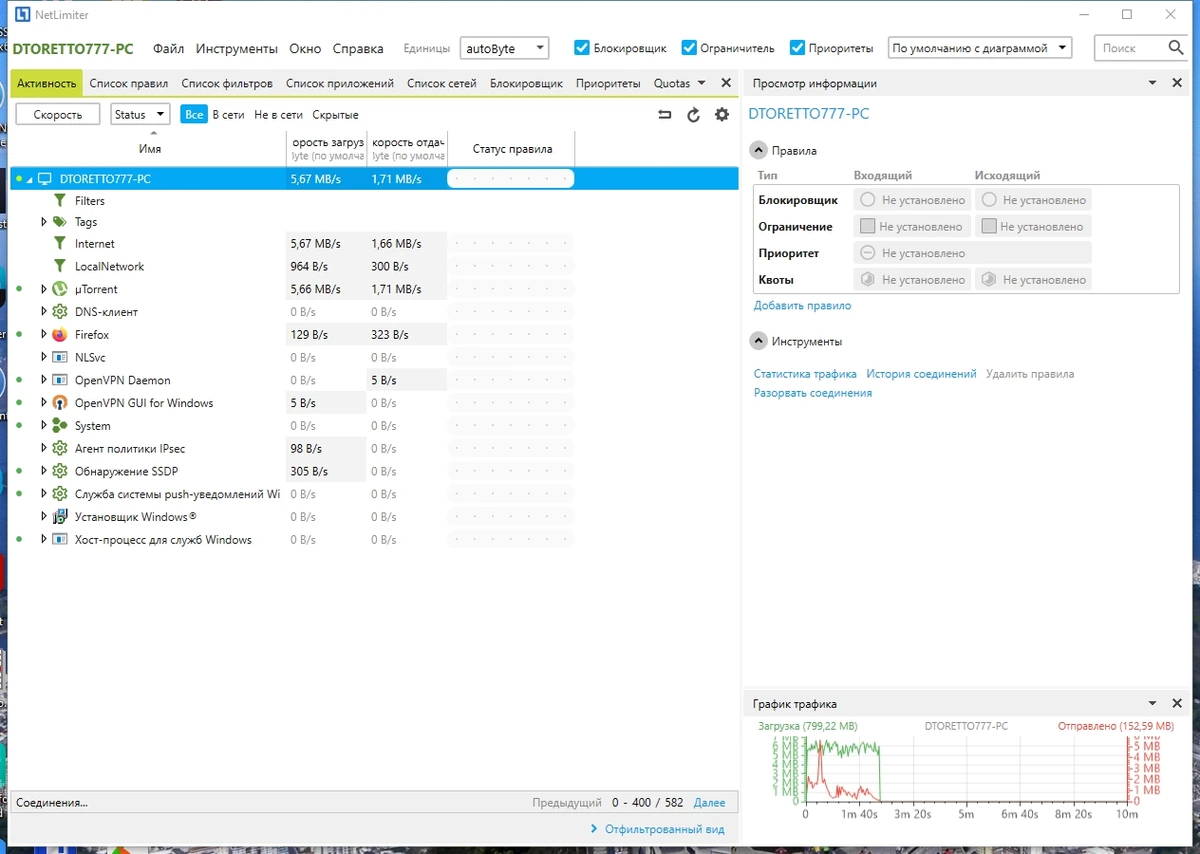Viewport: 1200px width, 854px height.
Task: Click the µTorrent application icon
Action: click(x=60, y=289)
